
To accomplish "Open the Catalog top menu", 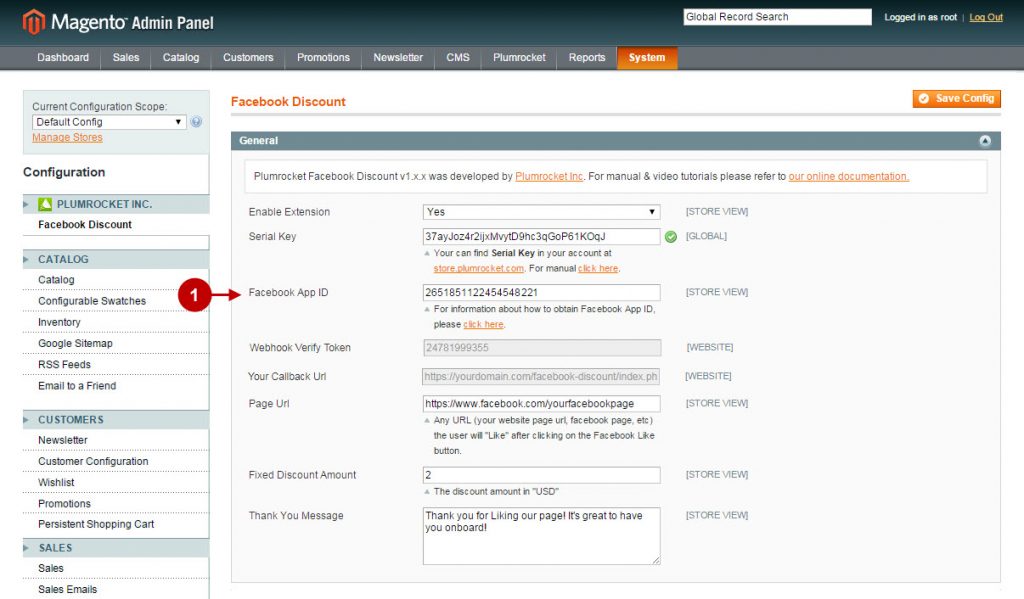I will pyautogui.click(x=181, y=57).
